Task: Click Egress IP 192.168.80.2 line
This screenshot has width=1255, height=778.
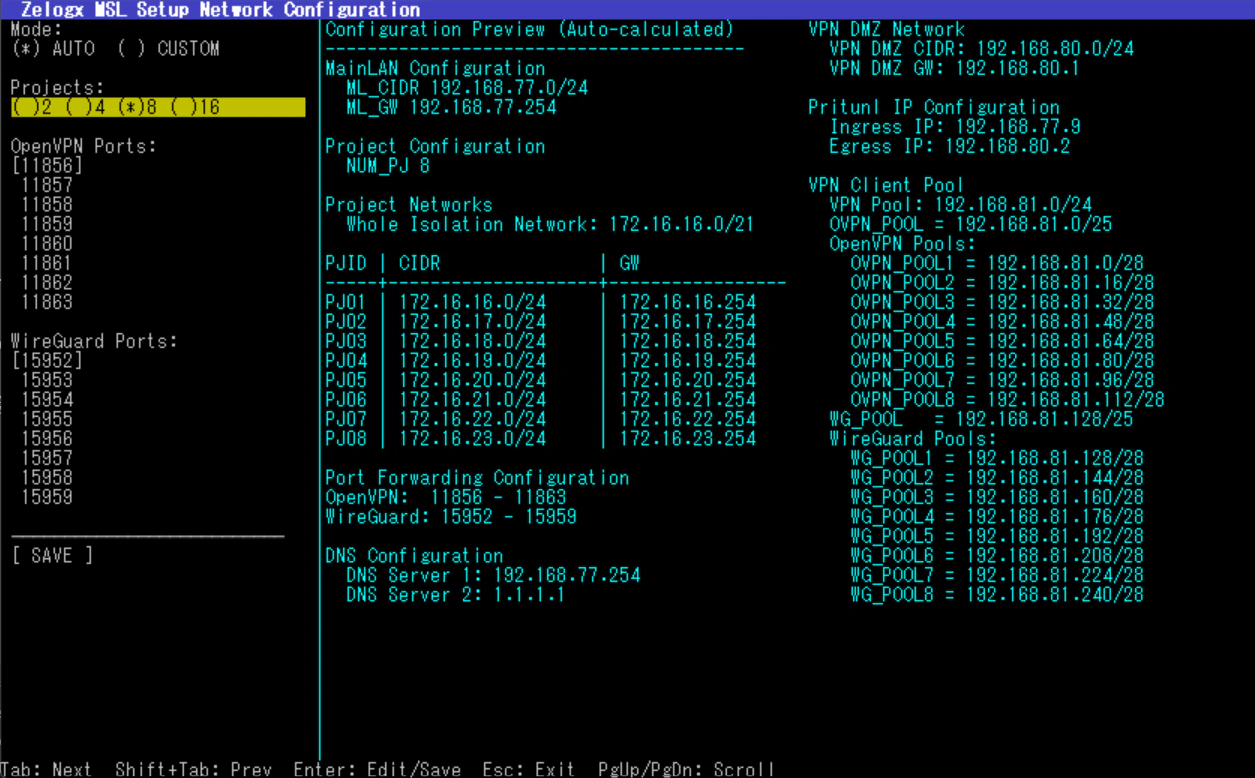Action: 950,146
